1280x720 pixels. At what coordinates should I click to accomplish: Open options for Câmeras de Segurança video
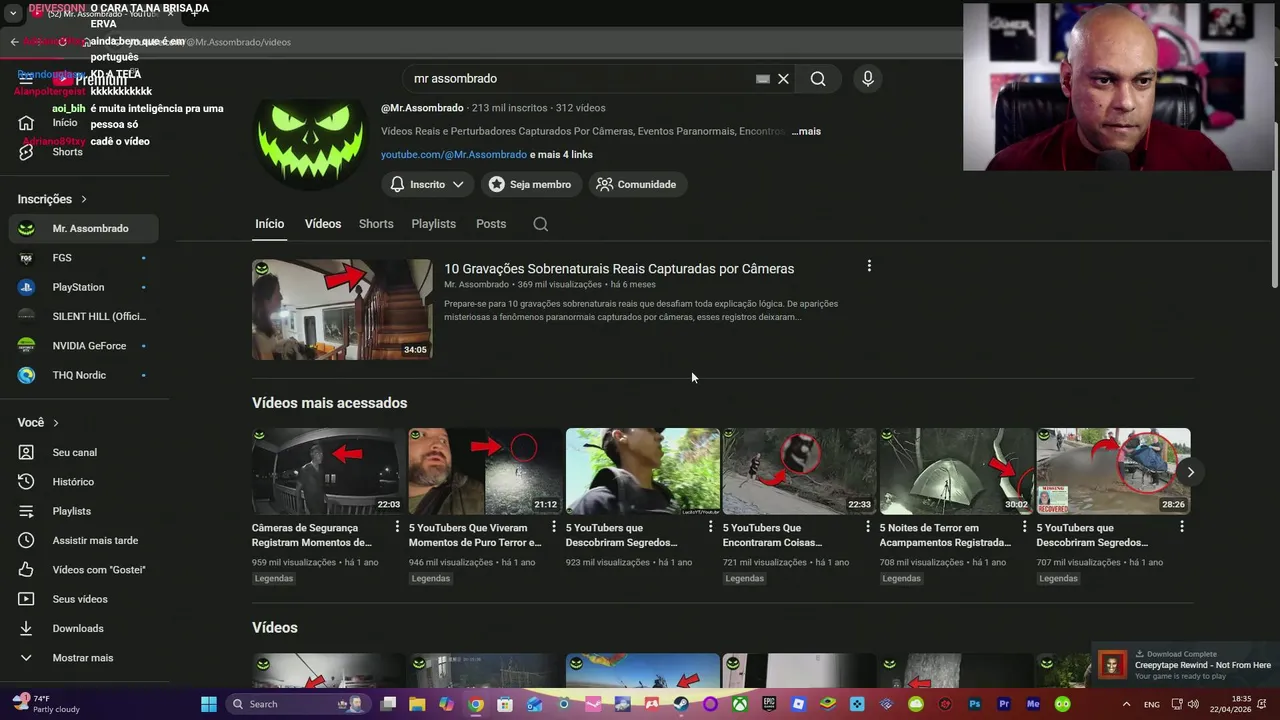click(397, 527)
